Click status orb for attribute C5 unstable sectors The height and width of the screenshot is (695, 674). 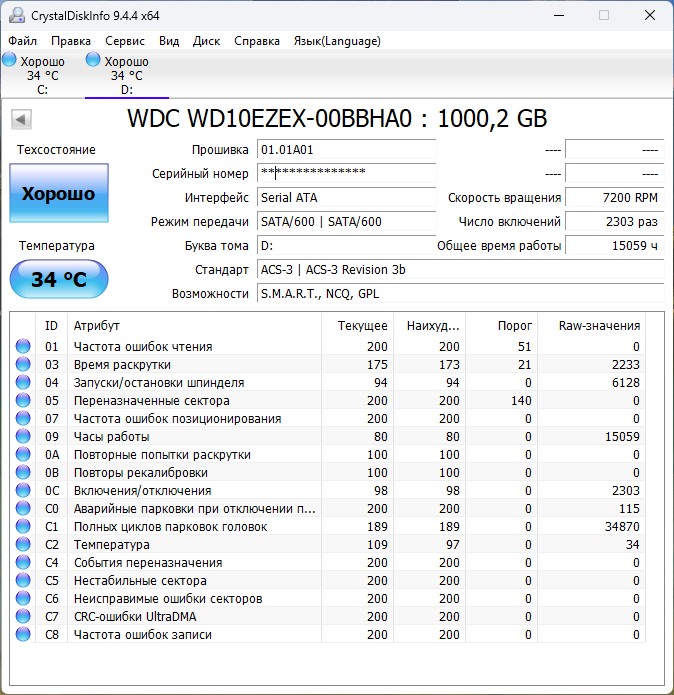pyautogui.click(x=23, y=580)
